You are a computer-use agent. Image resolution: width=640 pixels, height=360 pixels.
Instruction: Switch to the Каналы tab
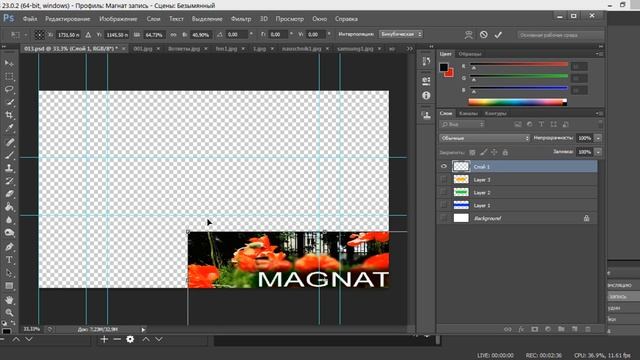468,113
